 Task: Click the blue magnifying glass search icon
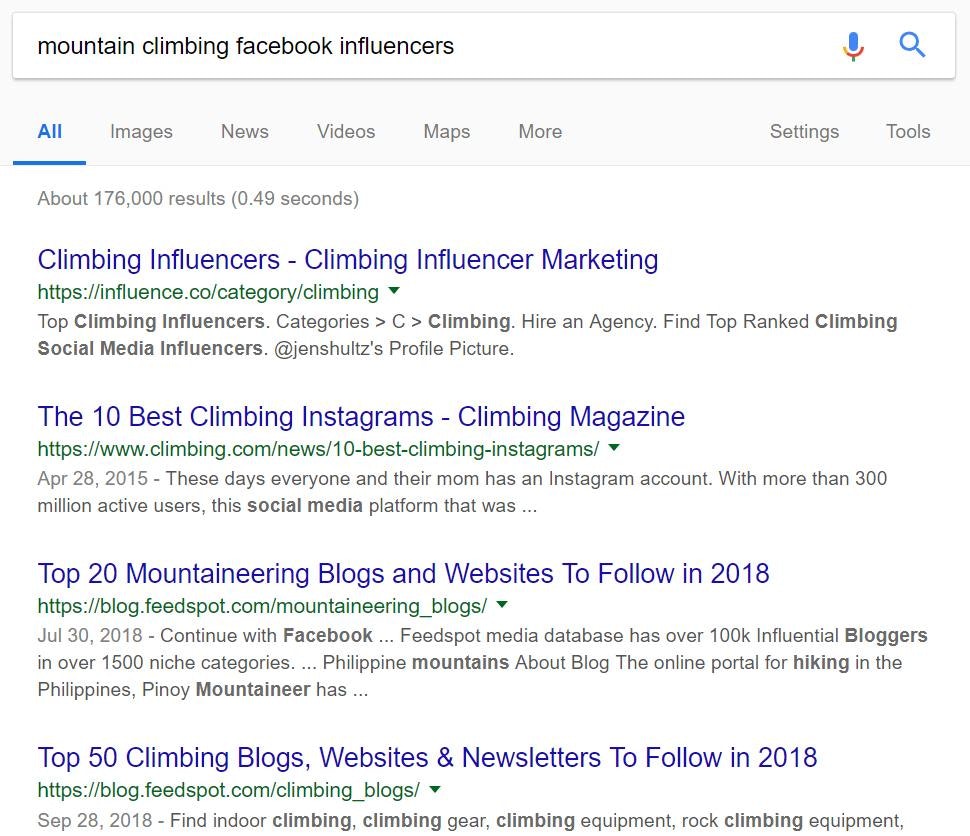coord(912,45)
